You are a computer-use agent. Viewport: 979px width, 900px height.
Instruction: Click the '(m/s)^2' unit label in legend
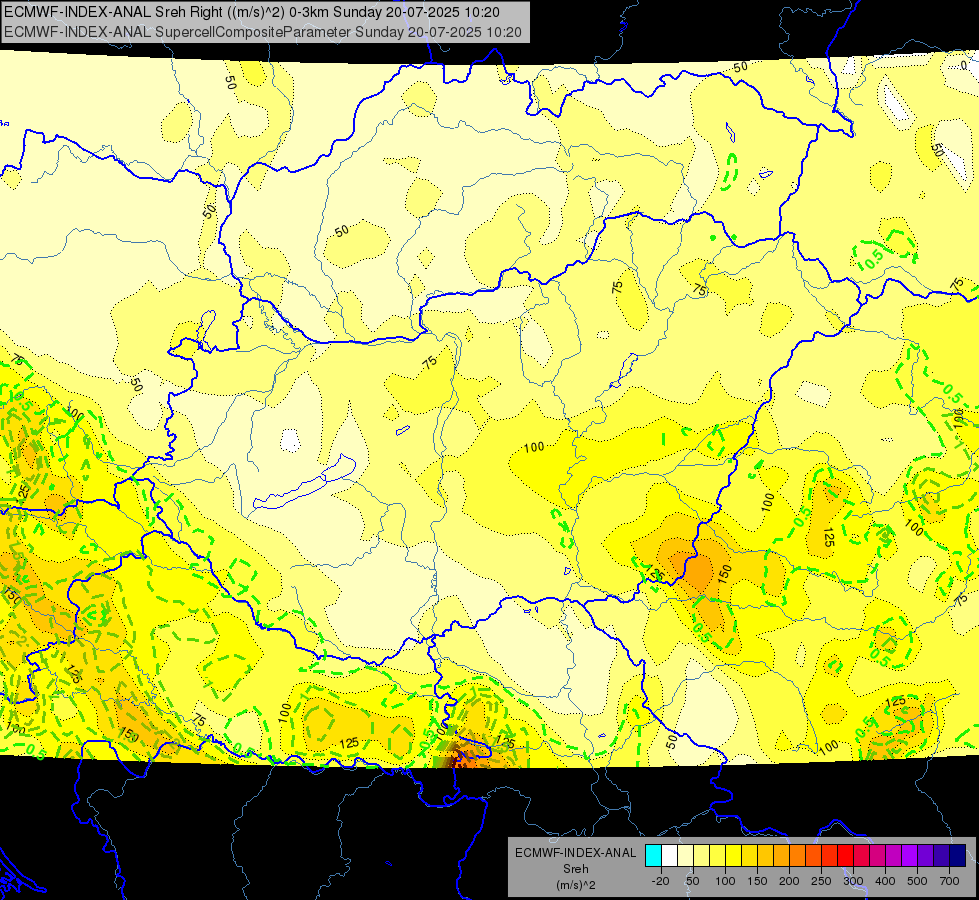pos(575,885)
